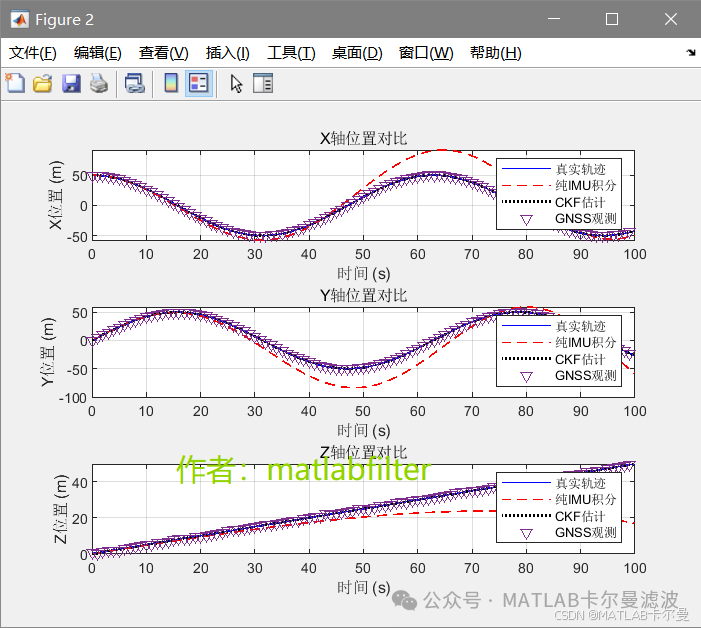Select the Edit Plot arrow tool

(236, 84)
